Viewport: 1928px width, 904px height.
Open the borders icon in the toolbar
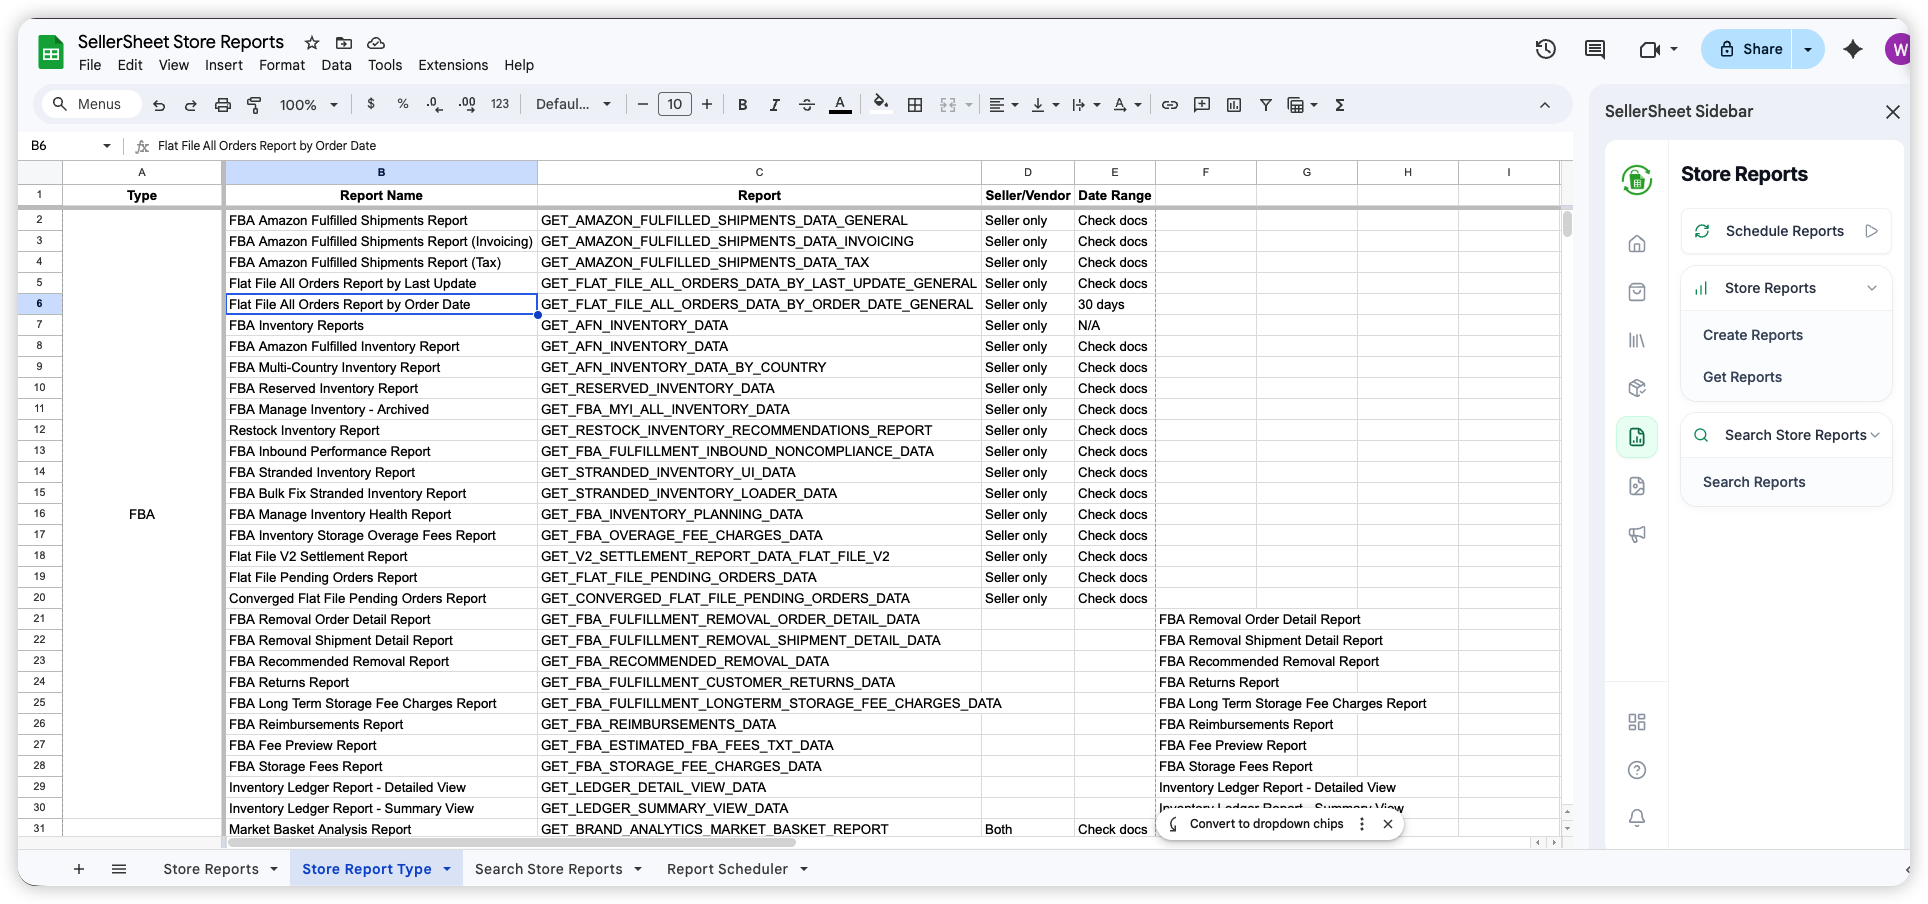click(x=915, y=104)
